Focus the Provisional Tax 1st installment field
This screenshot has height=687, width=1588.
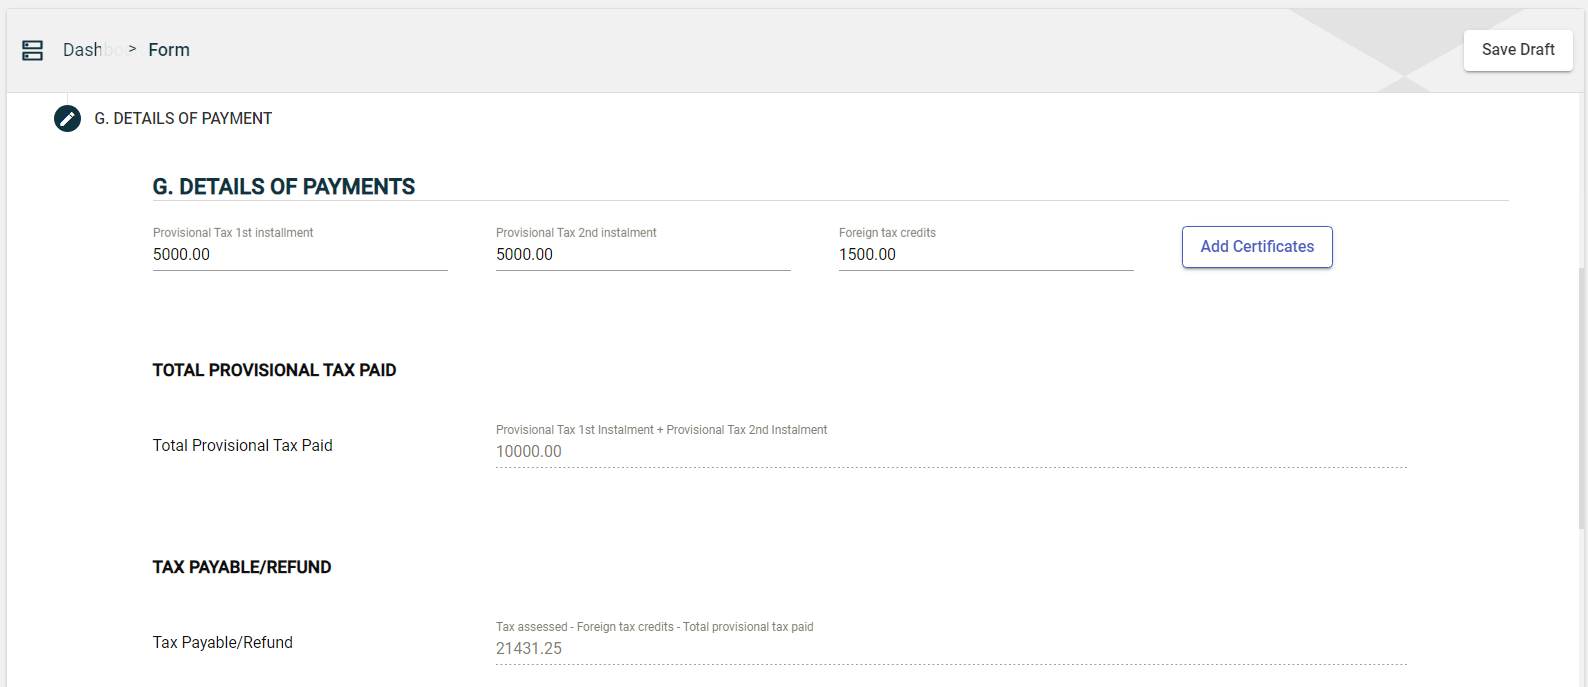[299, 255]
